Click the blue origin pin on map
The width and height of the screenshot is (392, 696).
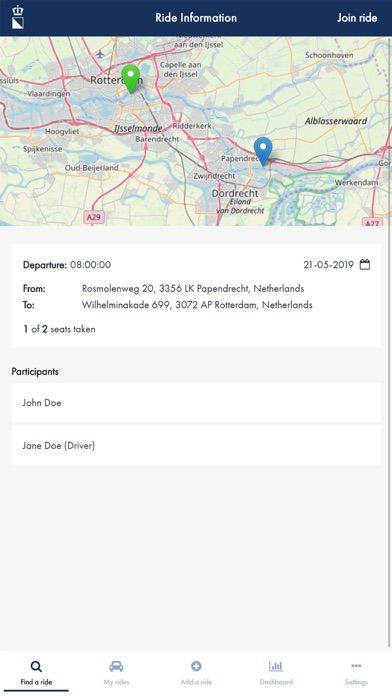click(x=263, y=151)
